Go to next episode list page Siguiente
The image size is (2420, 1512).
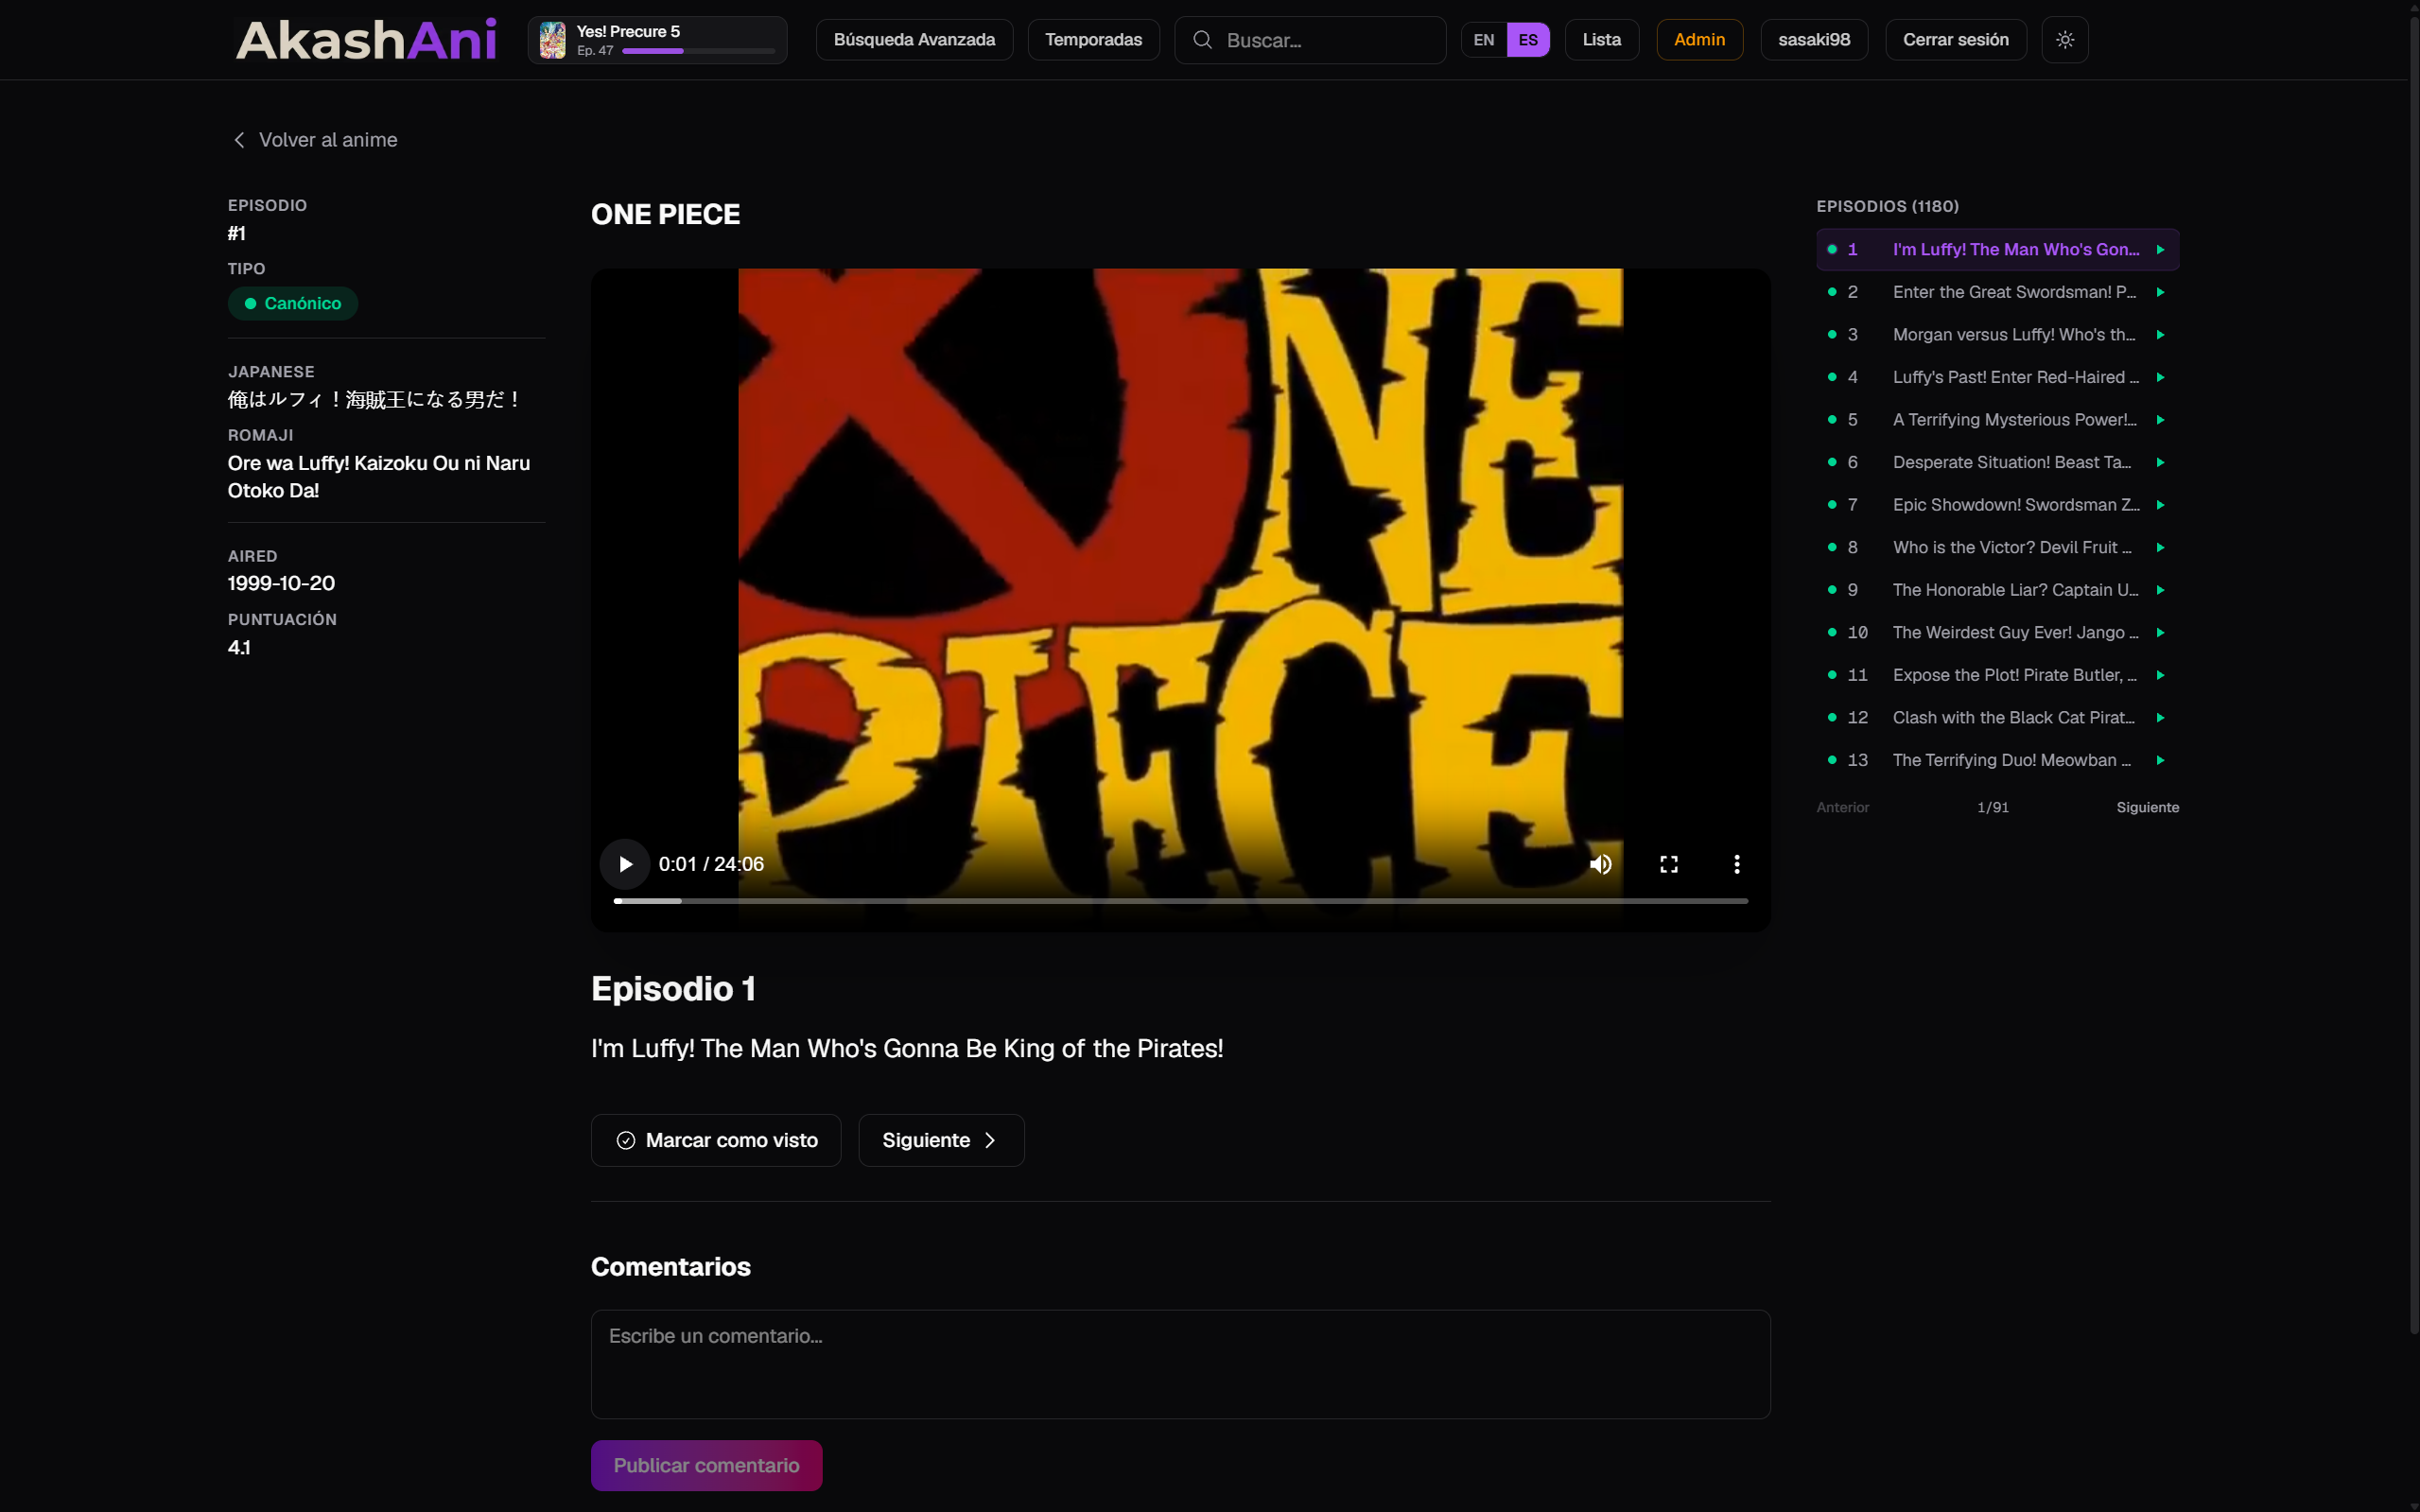pos(2147,807)
